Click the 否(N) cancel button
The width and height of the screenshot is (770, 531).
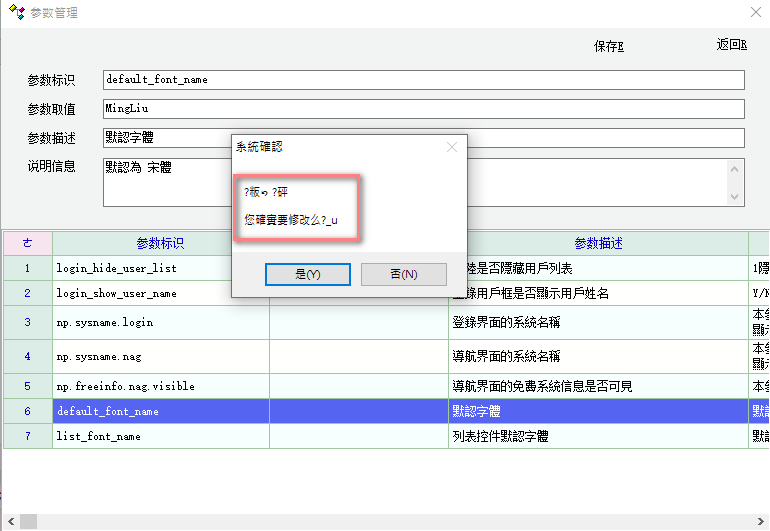pos(403,274)
